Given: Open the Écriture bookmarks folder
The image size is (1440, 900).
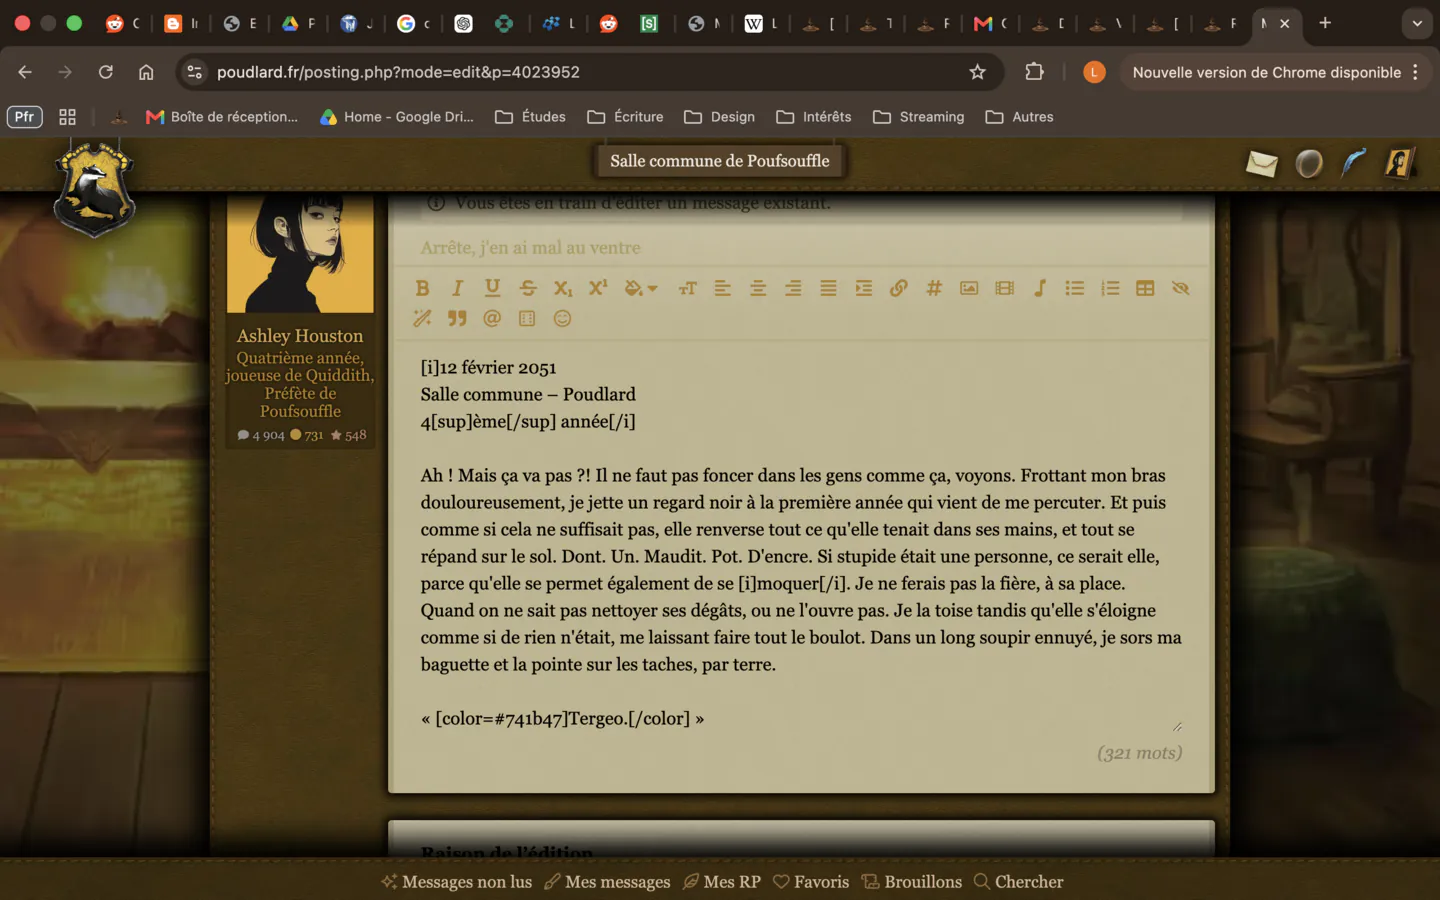Looking at the screenshot, I should coord(625,117).
